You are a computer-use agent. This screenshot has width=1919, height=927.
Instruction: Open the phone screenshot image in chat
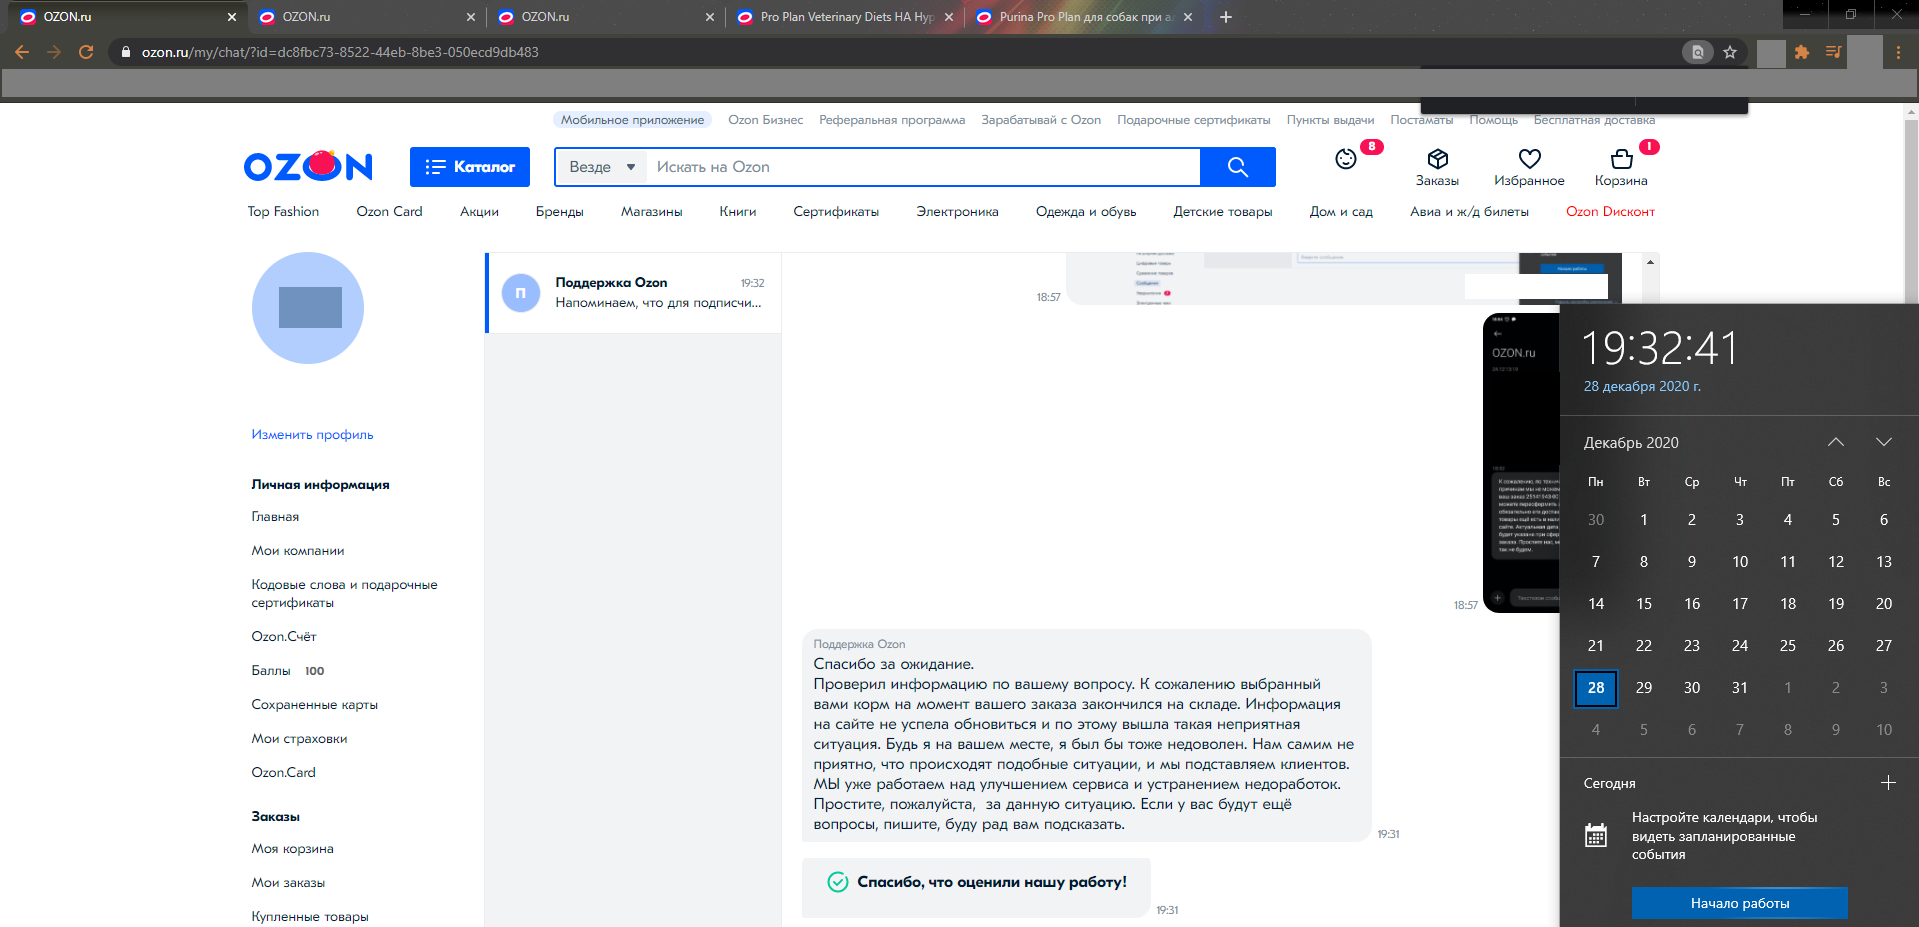1521,462
